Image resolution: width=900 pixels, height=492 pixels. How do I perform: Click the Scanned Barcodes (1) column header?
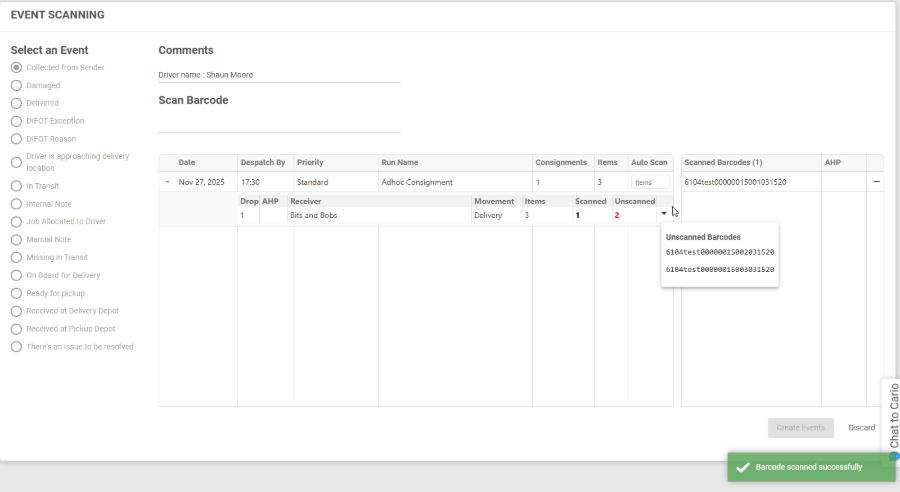(723, 162)
